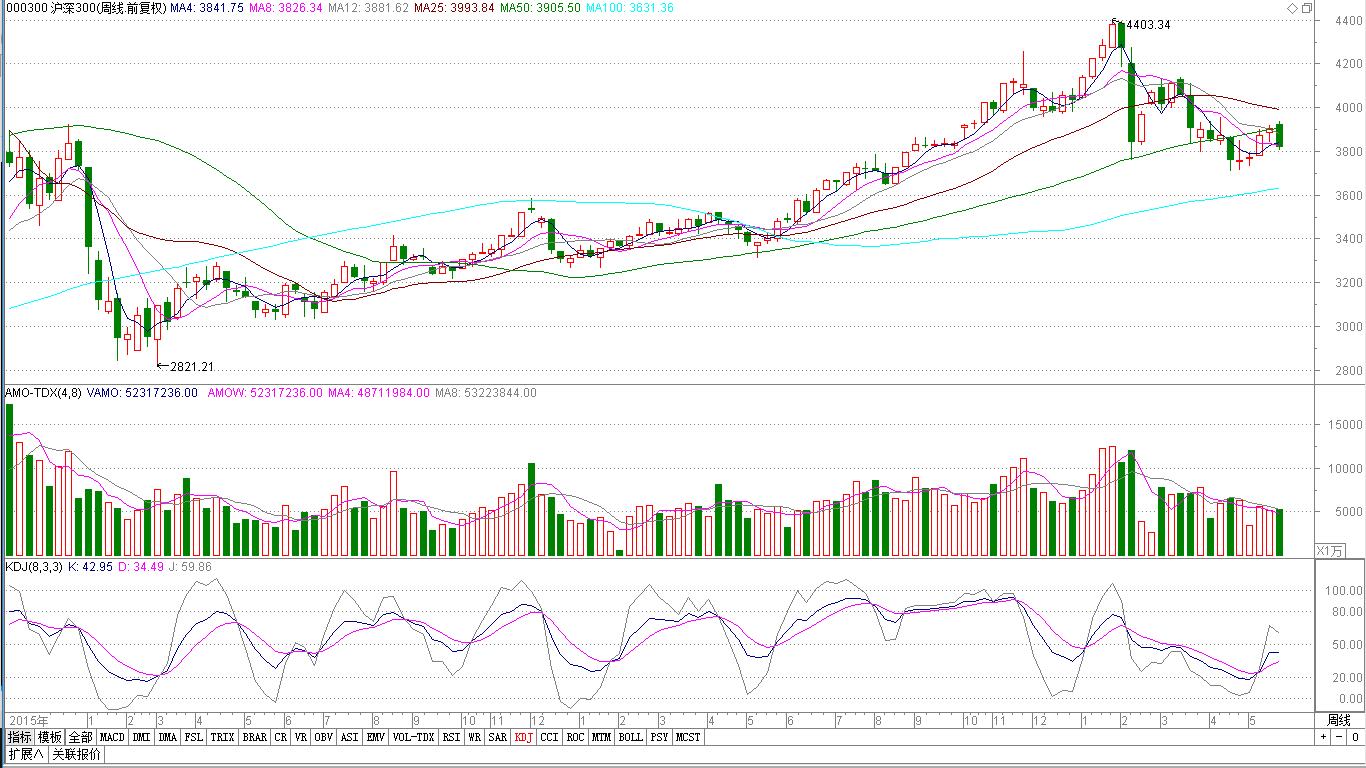Switch indicator to MTM

(x=601, y=737)
